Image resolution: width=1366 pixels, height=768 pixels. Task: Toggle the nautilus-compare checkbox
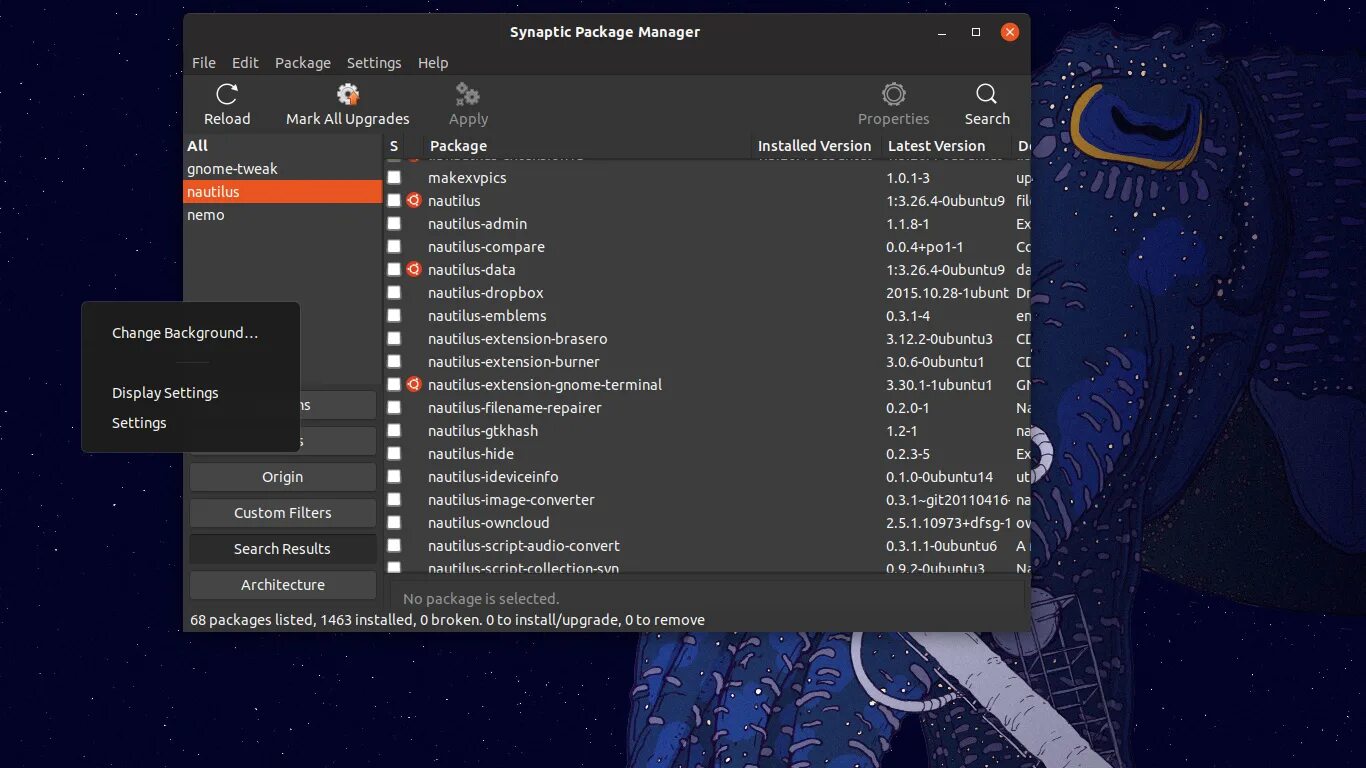394,247
